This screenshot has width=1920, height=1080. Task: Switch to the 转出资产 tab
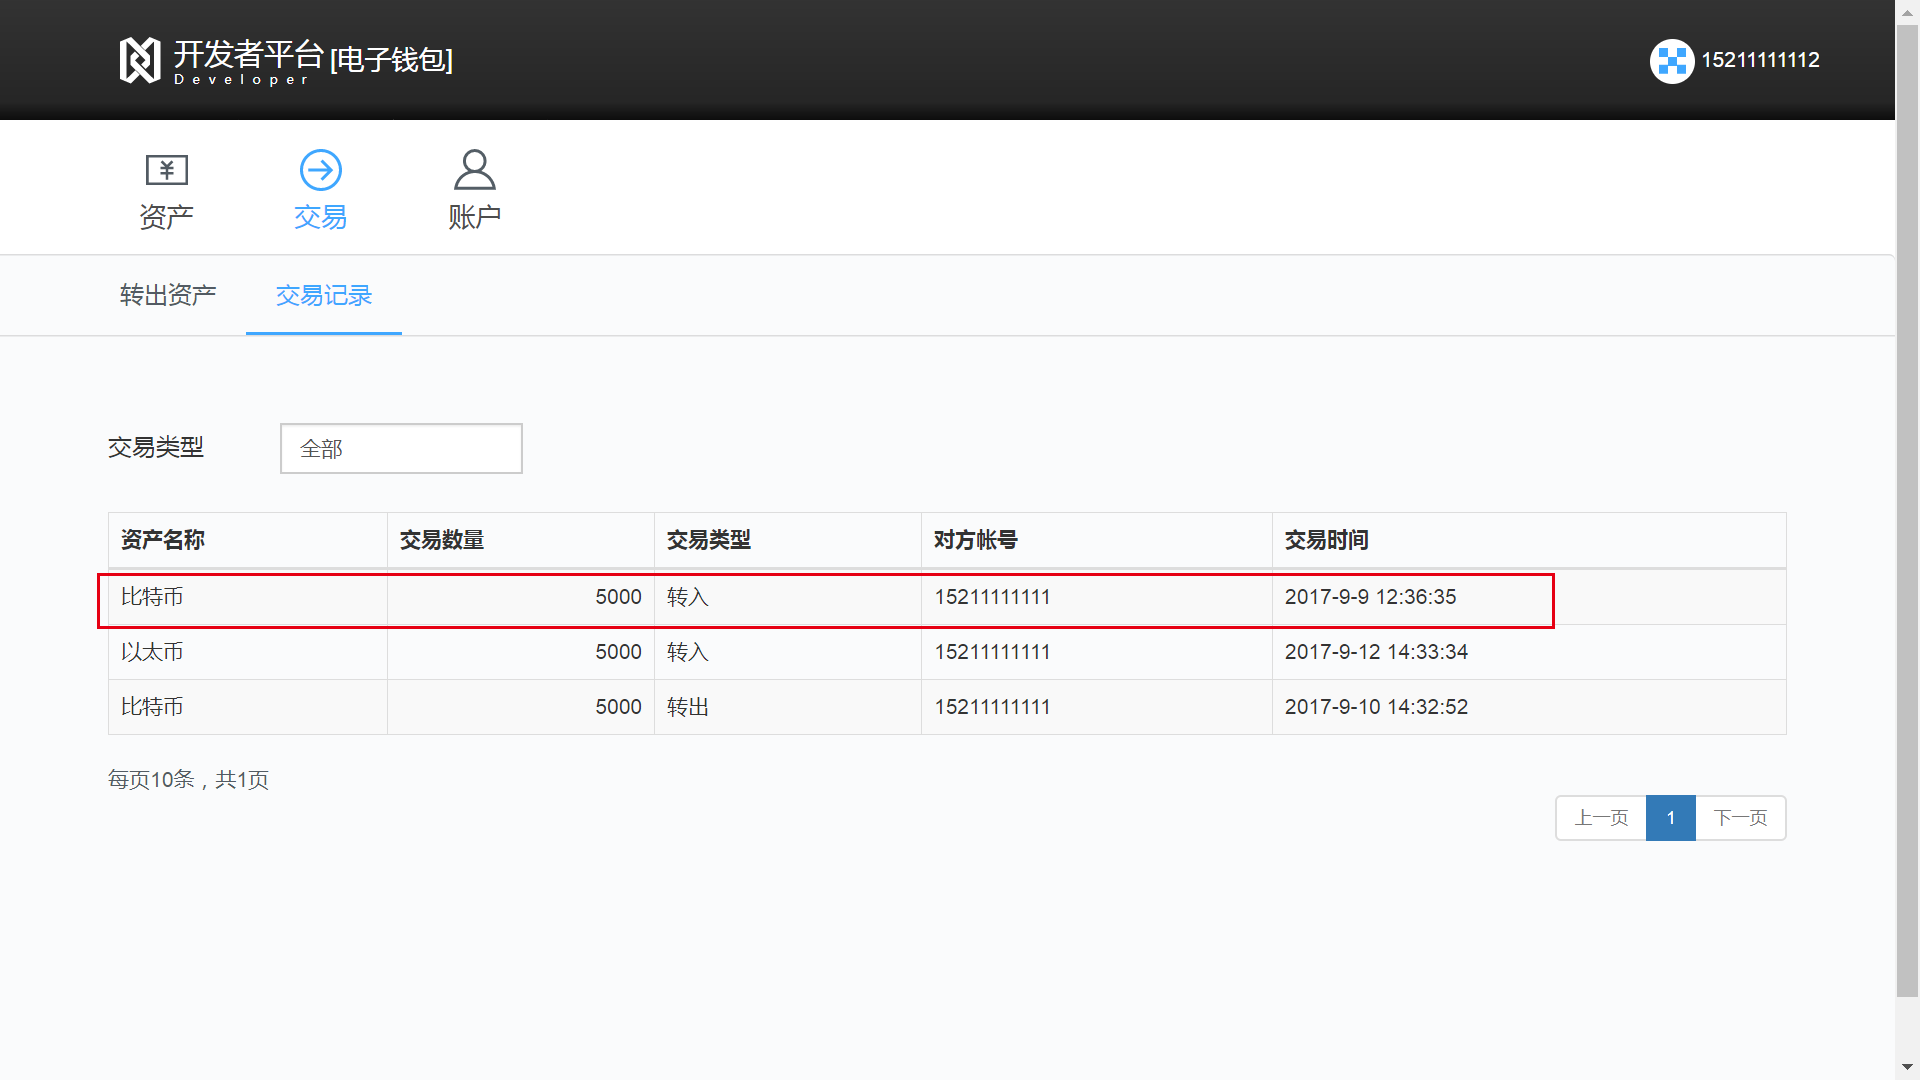pyautogui.click(x=168, y=295)
